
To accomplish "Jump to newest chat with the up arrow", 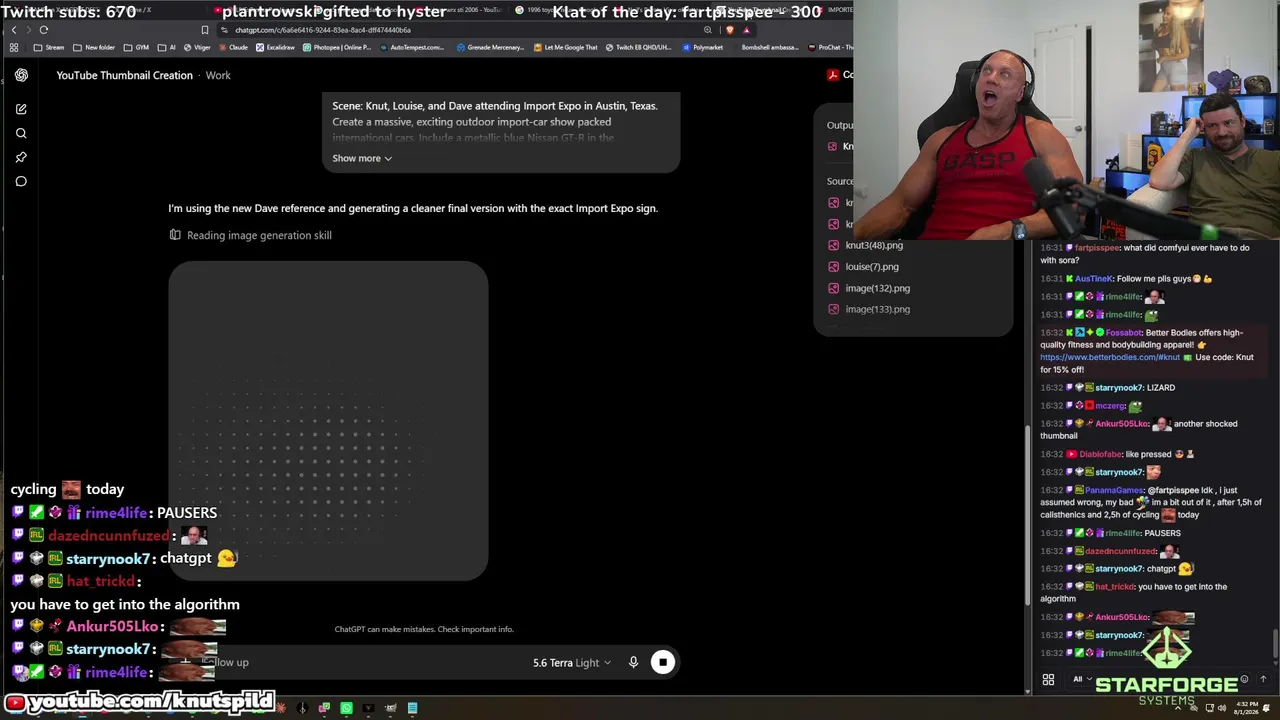I will point(1263,680).
